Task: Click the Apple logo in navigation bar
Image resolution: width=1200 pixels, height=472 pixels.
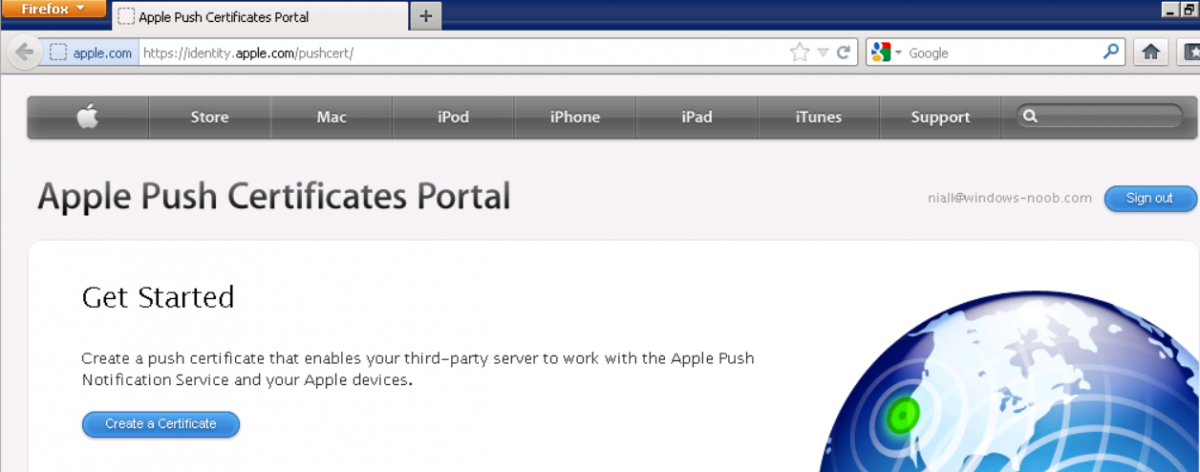Action: pos(88,117)
